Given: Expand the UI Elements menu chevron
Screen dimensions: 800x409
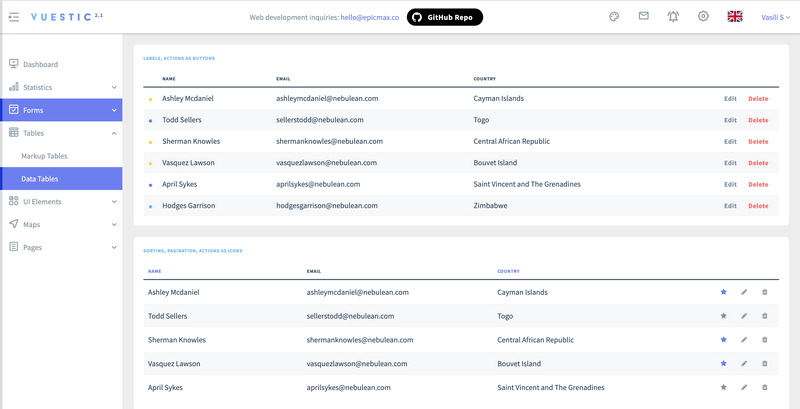Looking at the screenshot, I should (x=114, y=201).
